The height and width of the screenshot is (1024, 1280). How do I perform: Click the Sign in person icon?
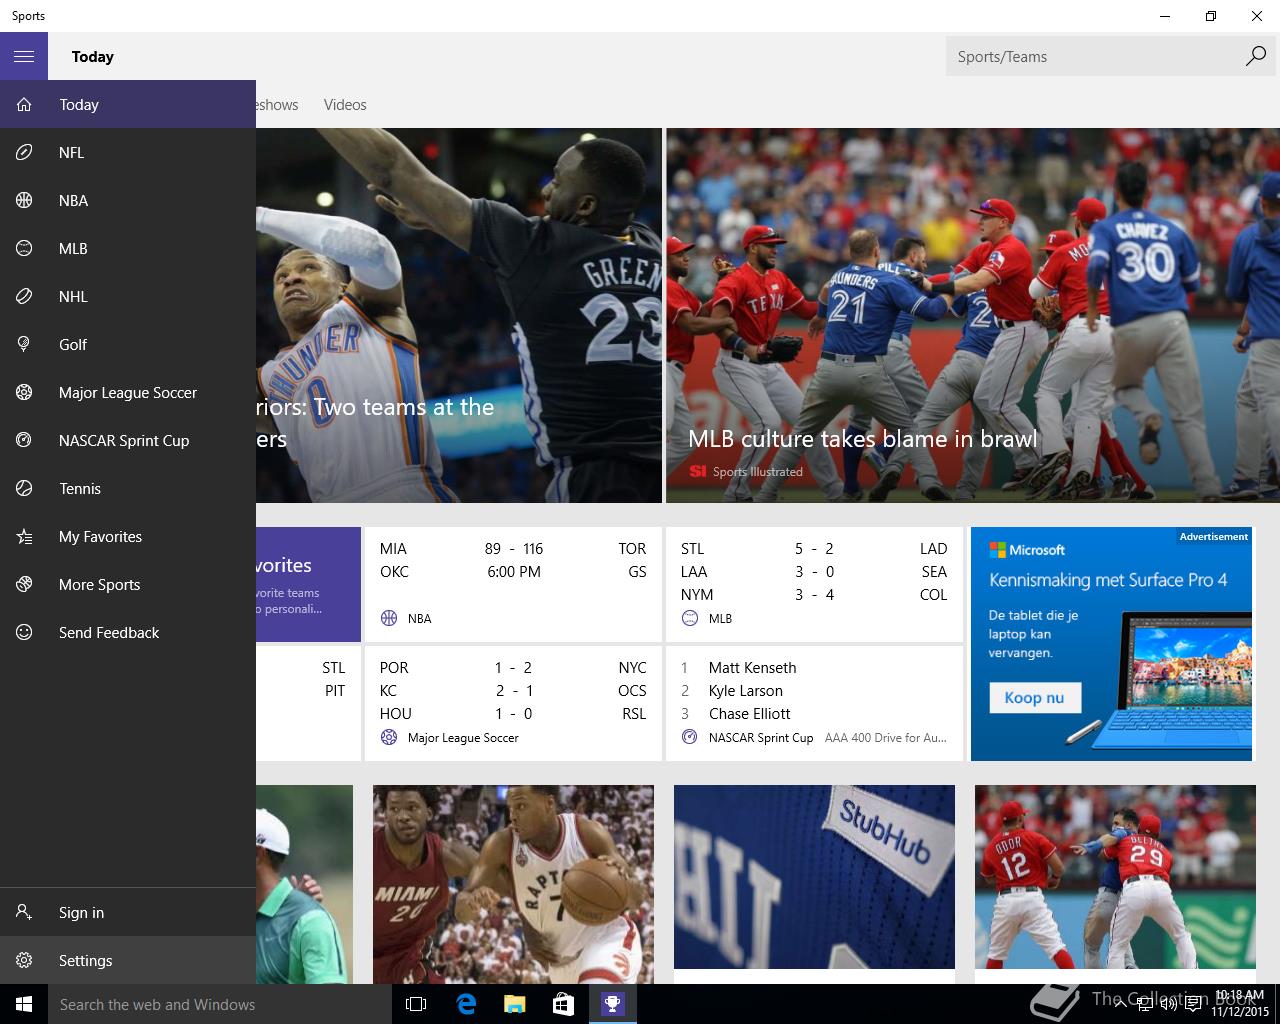pyautogui.click(x=24, y=912)
